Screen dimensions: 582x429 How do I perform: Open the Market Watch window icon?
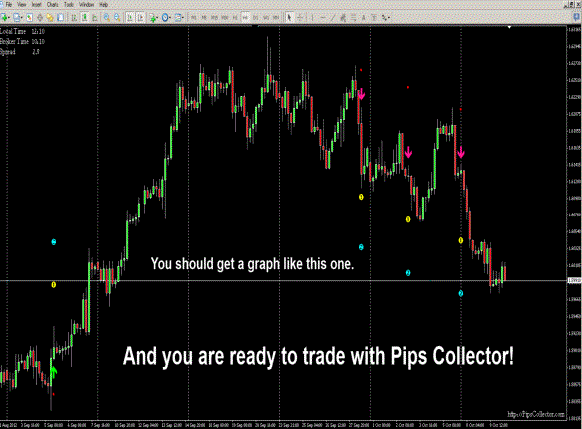[29, 17]
